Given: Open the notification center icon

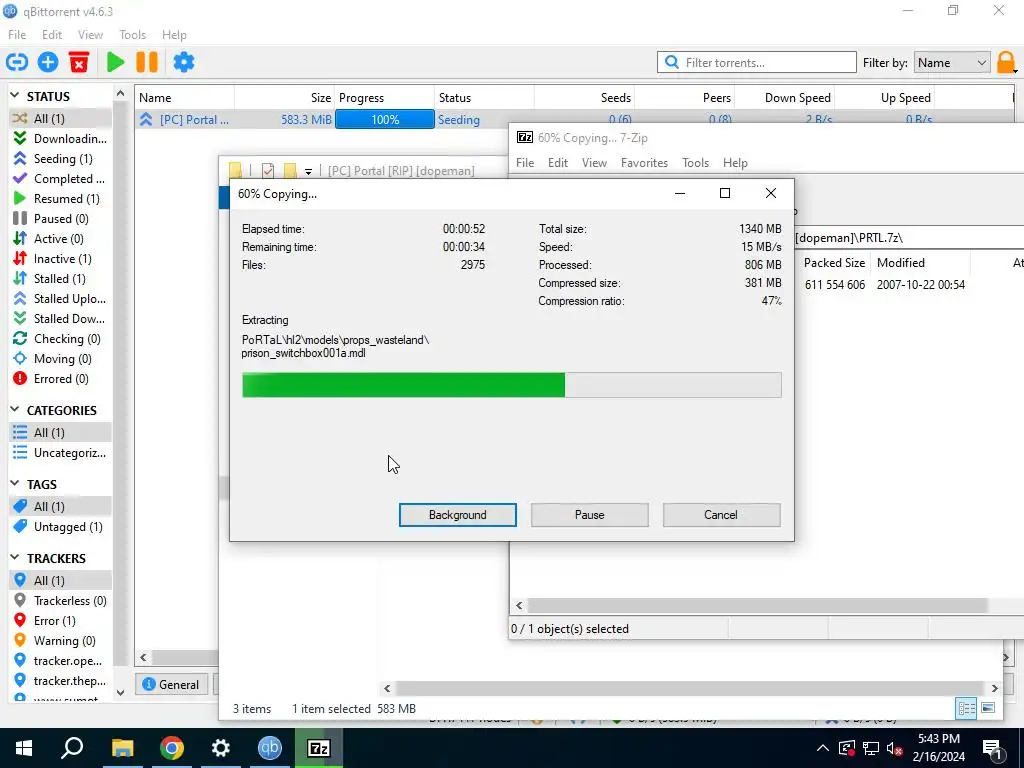Looking at the screenshot, I should pyautogui.click(x=992, y=748).
